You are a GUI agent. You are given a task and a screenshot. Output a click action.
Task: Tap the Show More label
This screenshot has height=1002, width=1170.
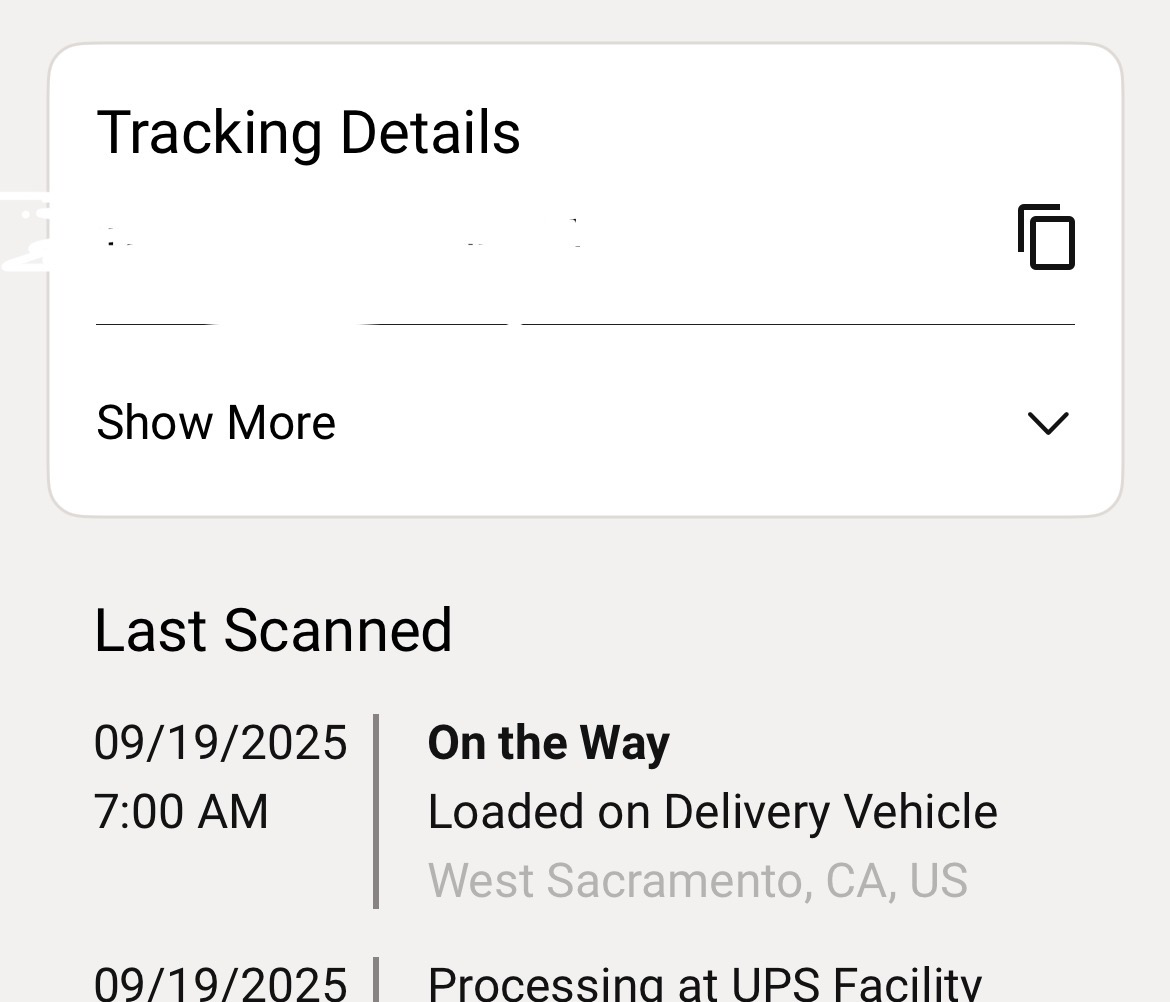click(x=216, y=423)
